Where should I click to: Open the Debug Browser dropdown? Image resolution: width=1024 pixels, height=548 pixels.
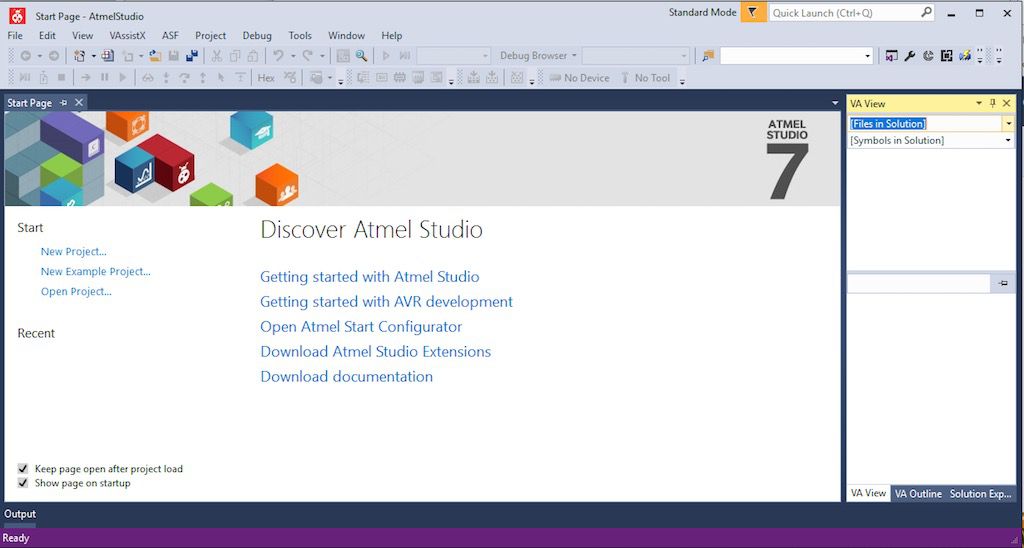[x=538, y=56]
